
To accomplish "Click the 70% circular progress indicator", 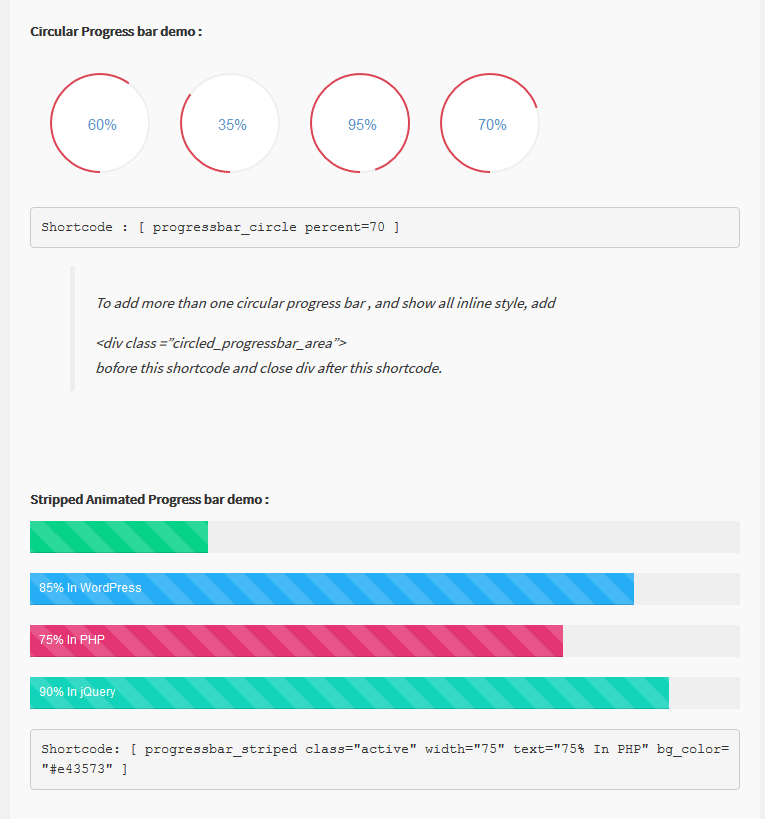I will (x=490, y=123).
